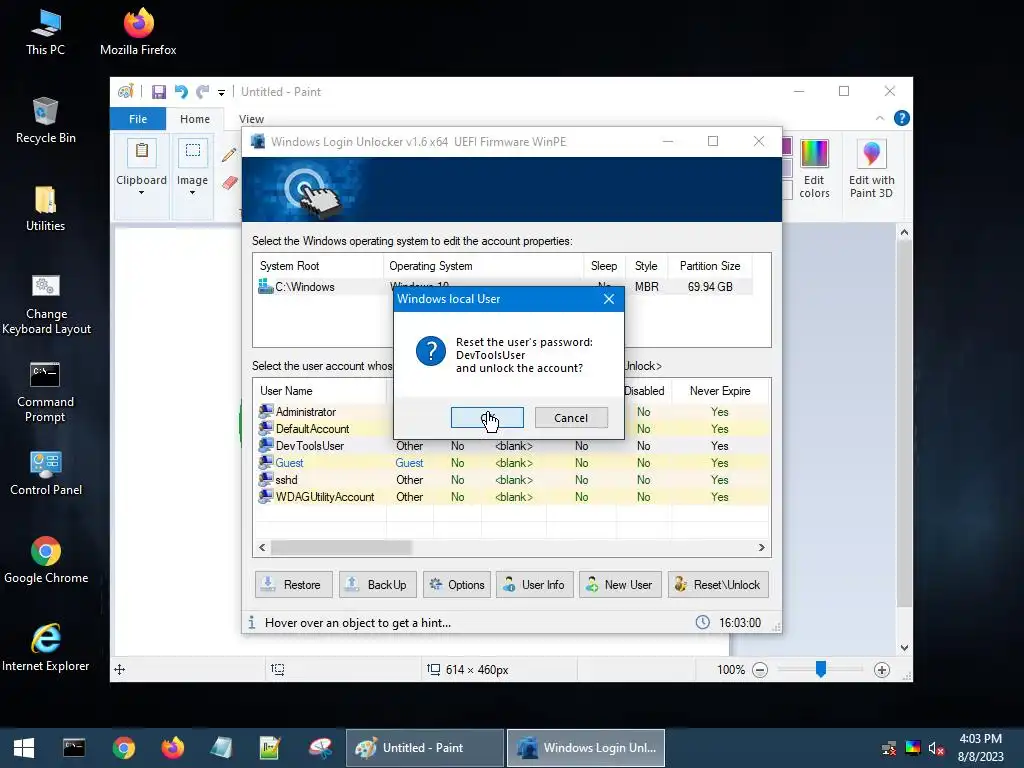Click the Reset\Unlock button
Viewport: 1024px width, 768px height.
coord(718,584)
